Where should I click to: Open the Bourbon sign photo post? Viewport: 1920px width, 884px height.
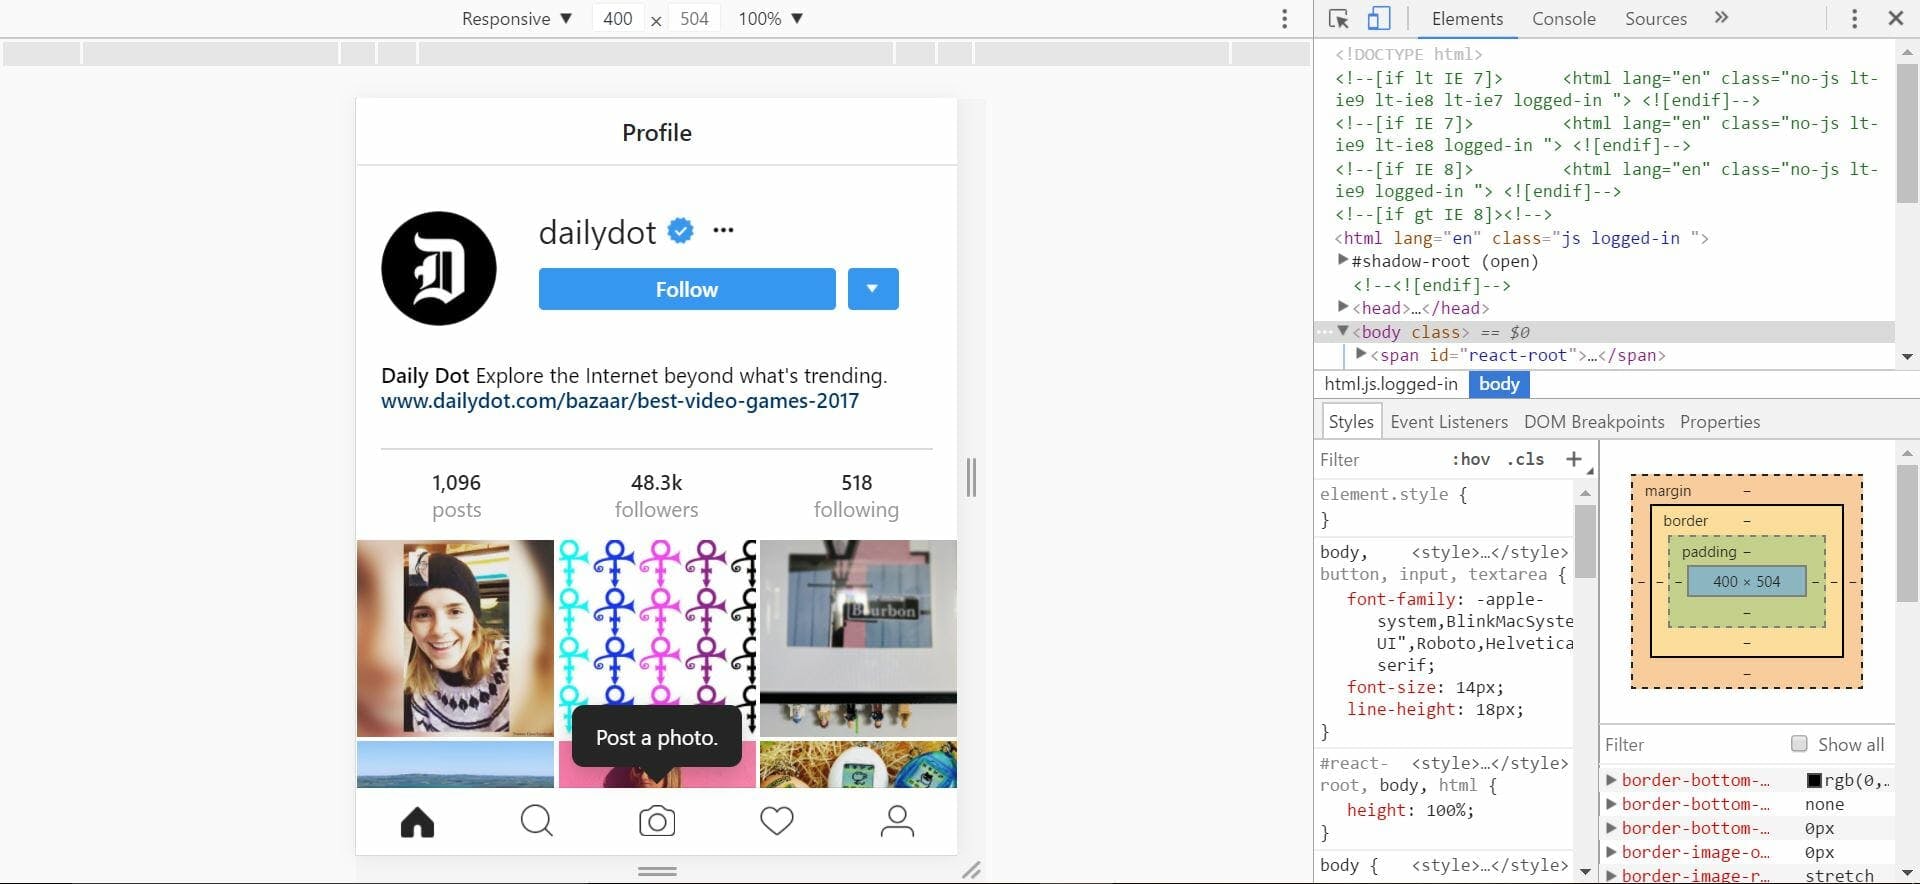tap(858, 638)
